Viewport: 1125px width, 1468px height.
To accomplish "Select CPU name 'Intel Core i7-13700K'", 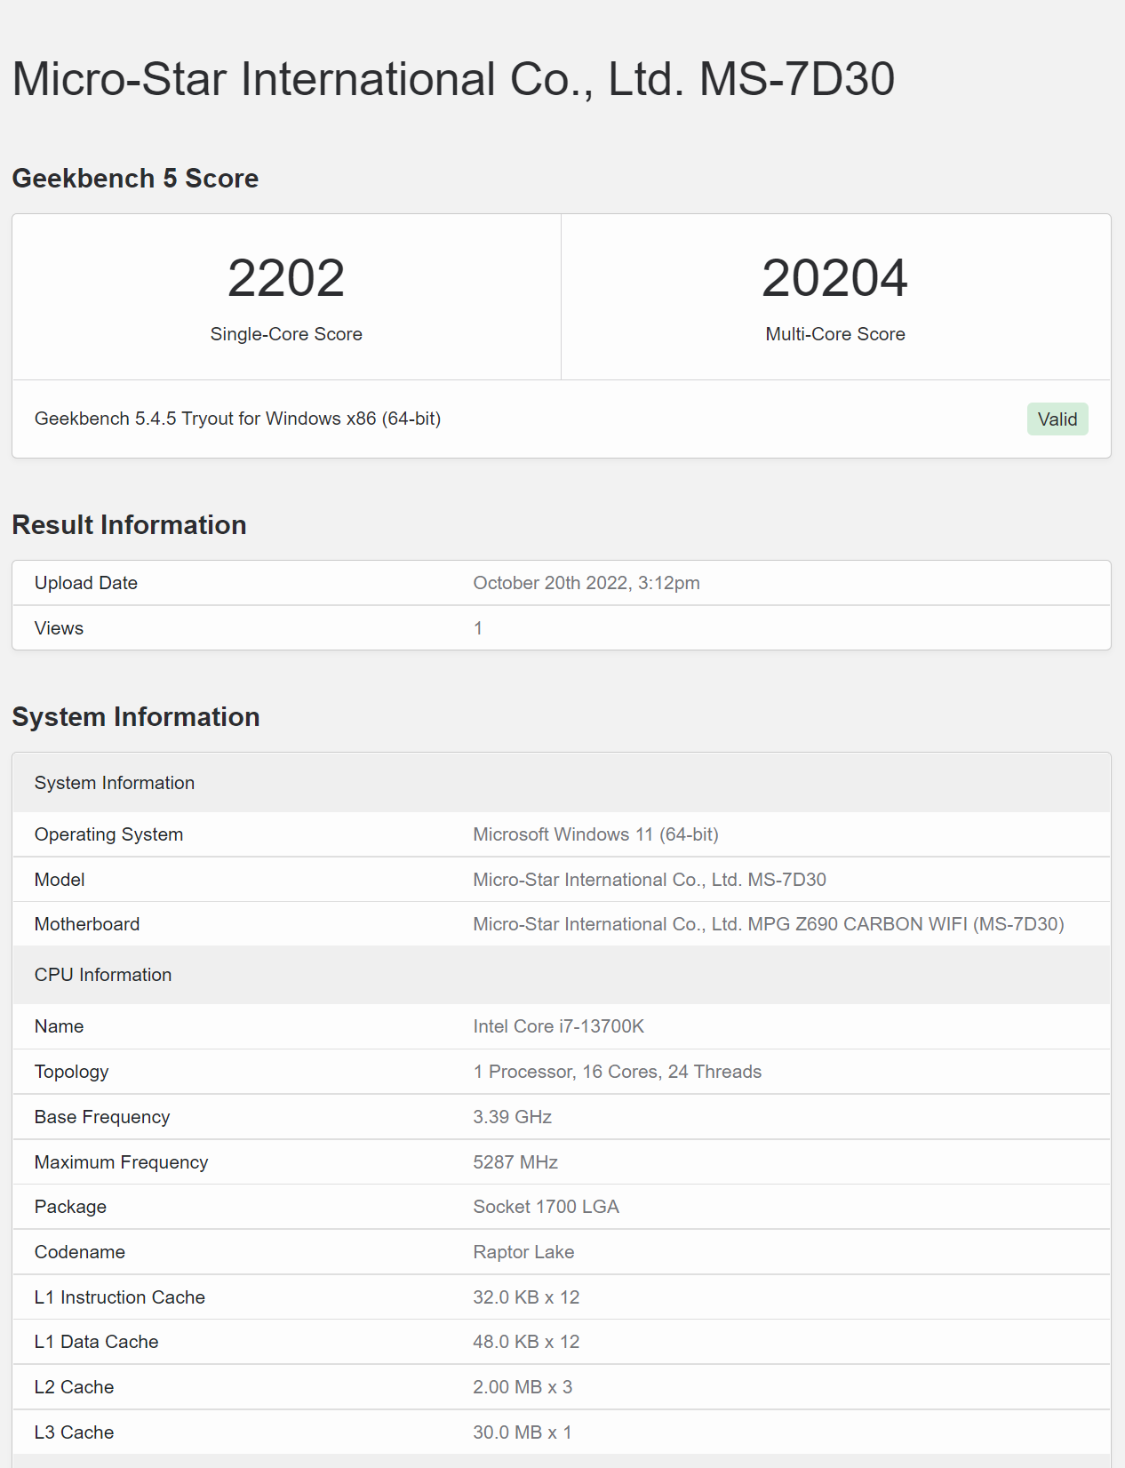I will tap(559, 1026).
